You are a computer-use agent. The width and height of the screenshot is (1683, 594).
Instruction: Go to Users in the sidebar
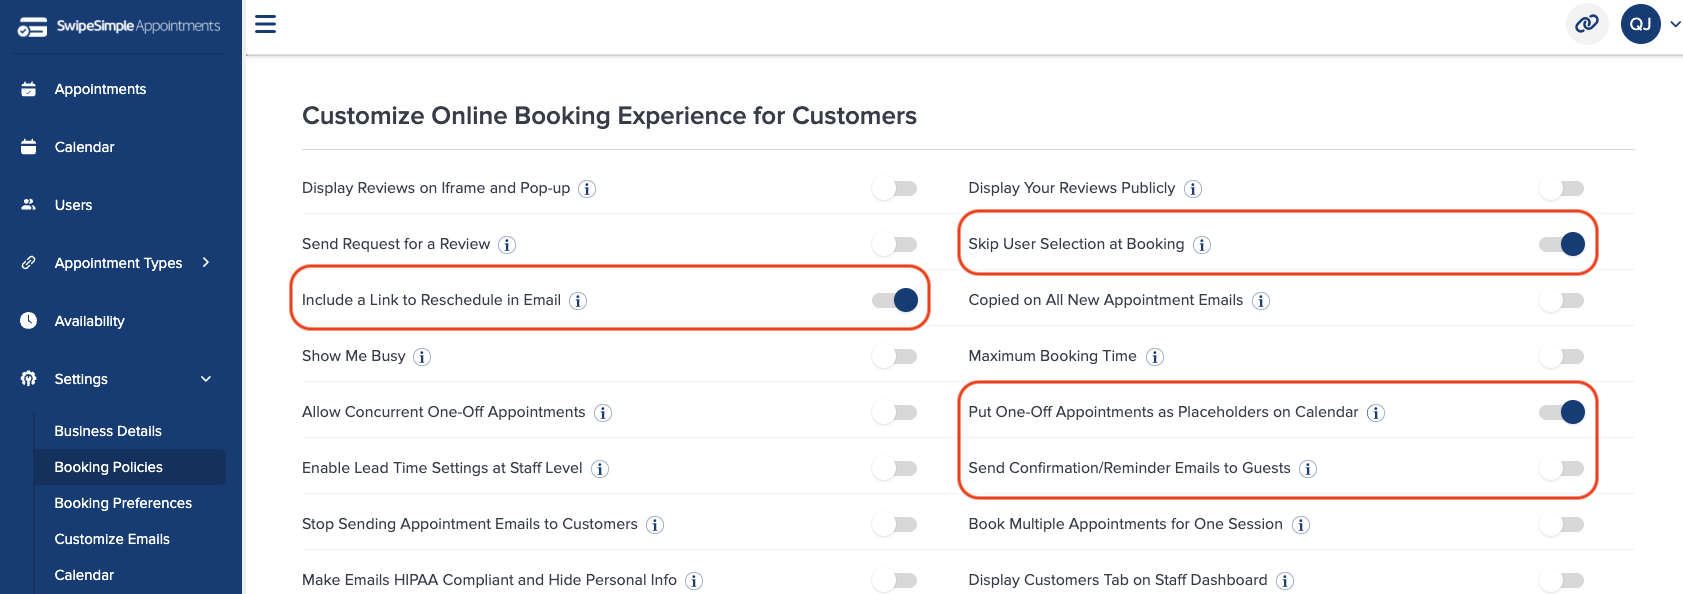pyautogui.click(x=73, y=205)
